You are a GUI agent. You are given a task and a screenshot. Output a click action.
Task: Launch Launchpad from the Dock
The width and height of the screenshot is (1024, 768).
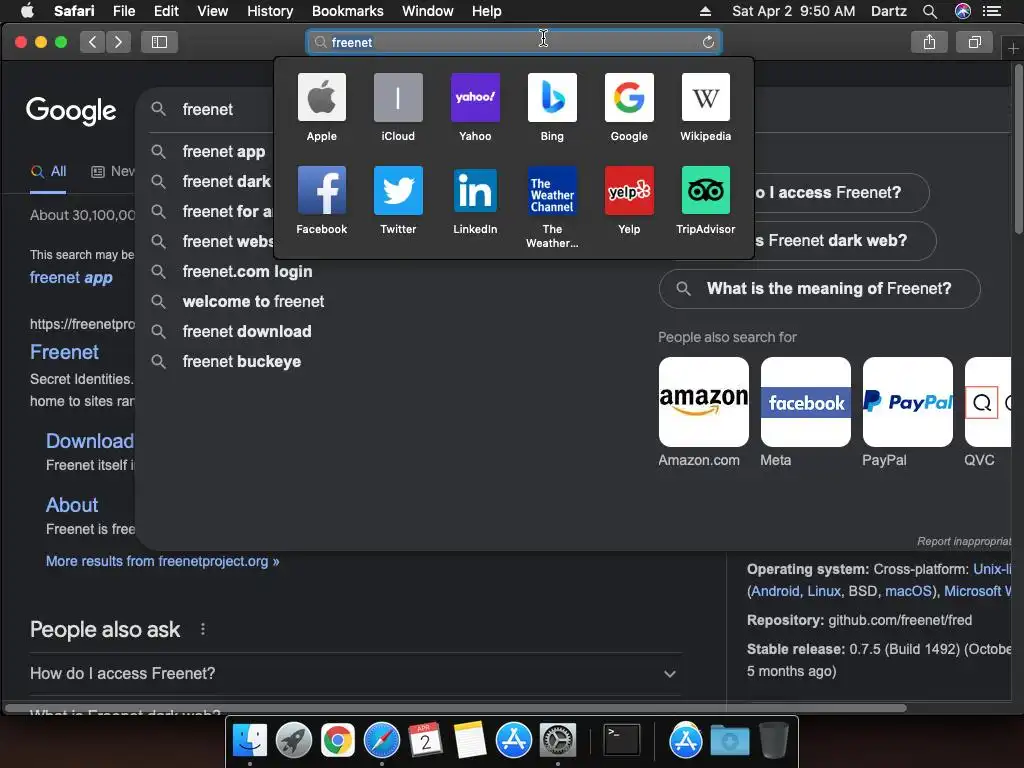294,741
